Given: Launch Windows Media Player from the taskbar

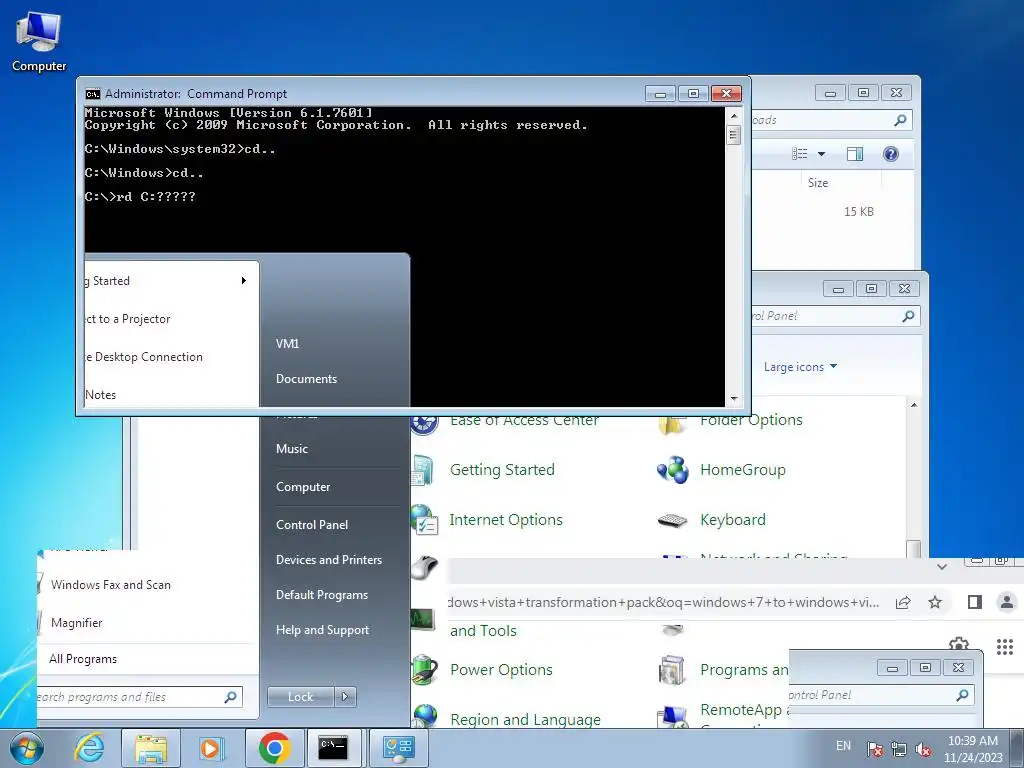Looking at the screenshot, I should point(210,748).
